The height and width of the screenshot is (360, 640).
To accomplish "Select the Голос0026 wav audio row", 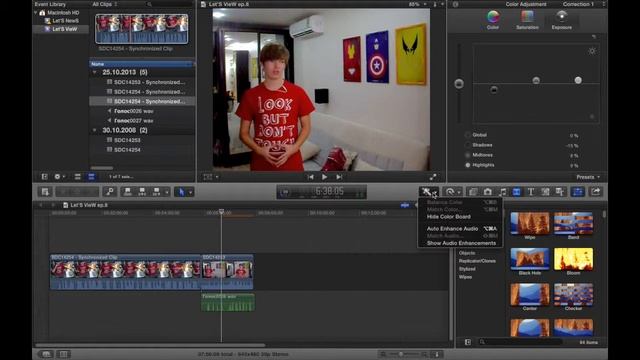I will tap(133, 111).
